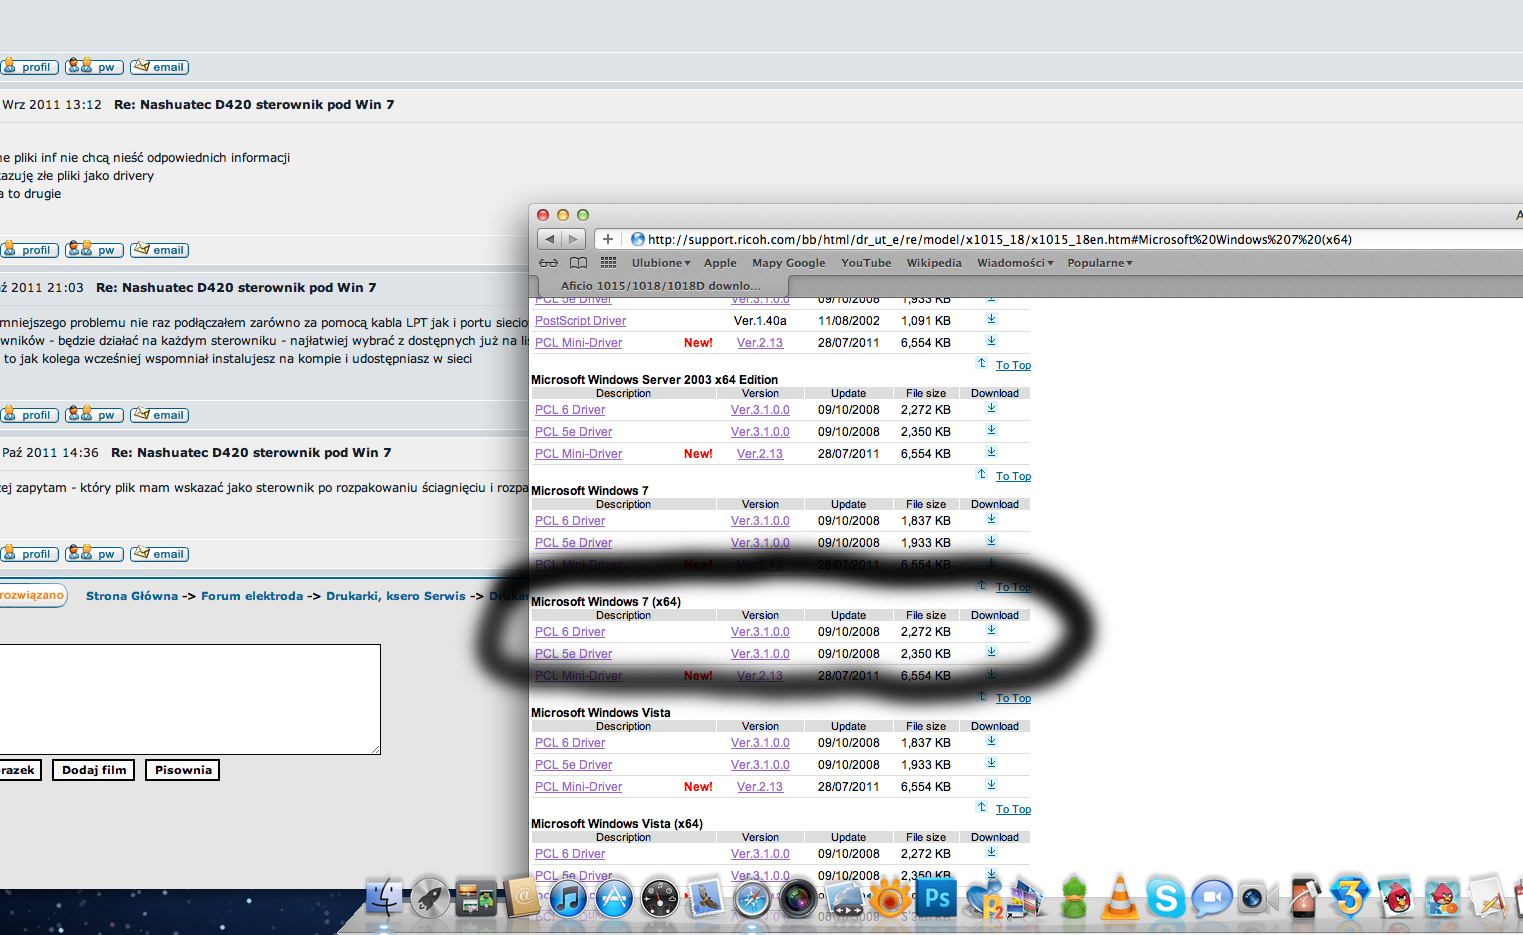
Task: Click email button below the 14:36 post
Action: 159,554
